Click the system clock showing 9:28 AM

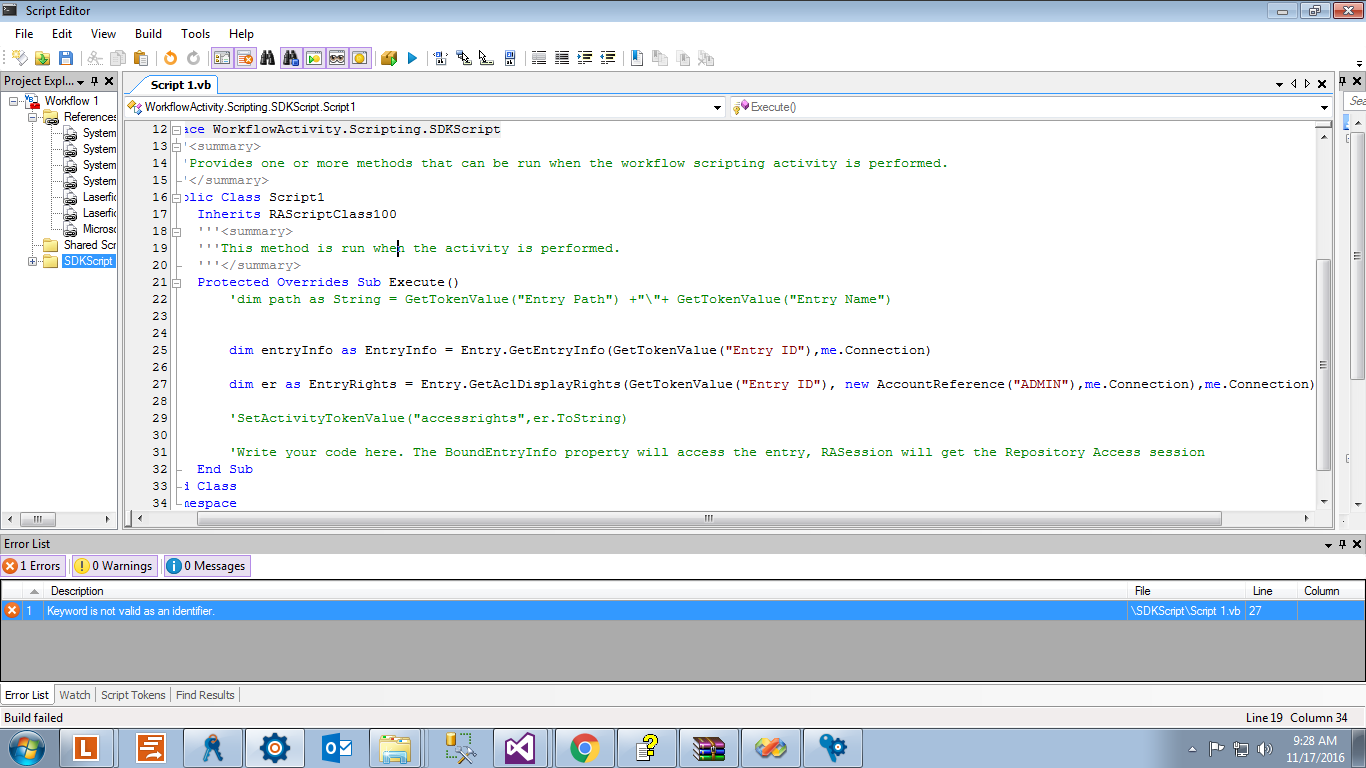click(x=1313, y=748)
